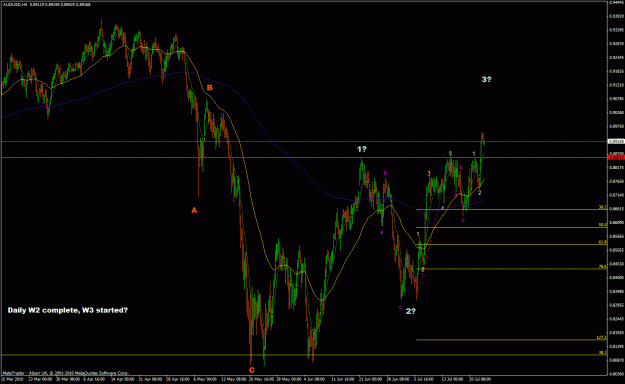Click the '14 Apr 00:00' time axis label

tap(123, 379)
